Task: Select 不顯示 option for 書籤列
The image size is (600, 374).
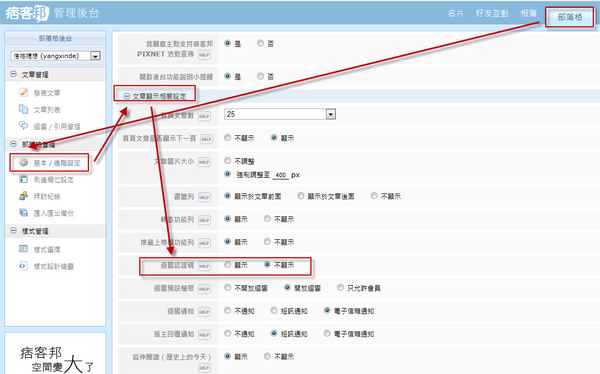Action: (374, 196)
